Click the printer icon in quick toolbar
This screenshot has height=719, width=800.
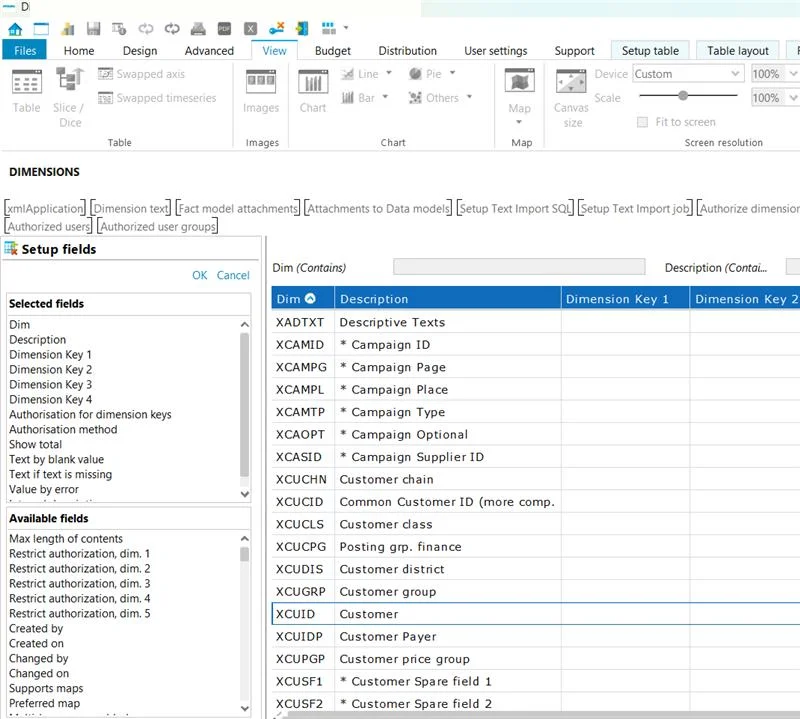(x=198, y=29)
